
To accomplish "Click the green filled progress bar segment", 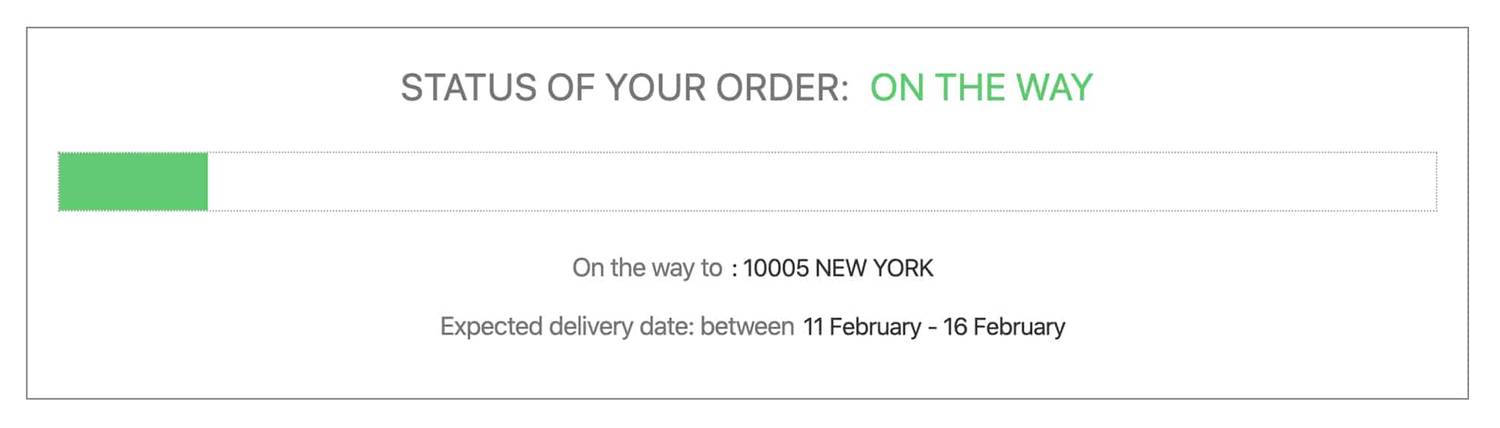I will point(133,182).
